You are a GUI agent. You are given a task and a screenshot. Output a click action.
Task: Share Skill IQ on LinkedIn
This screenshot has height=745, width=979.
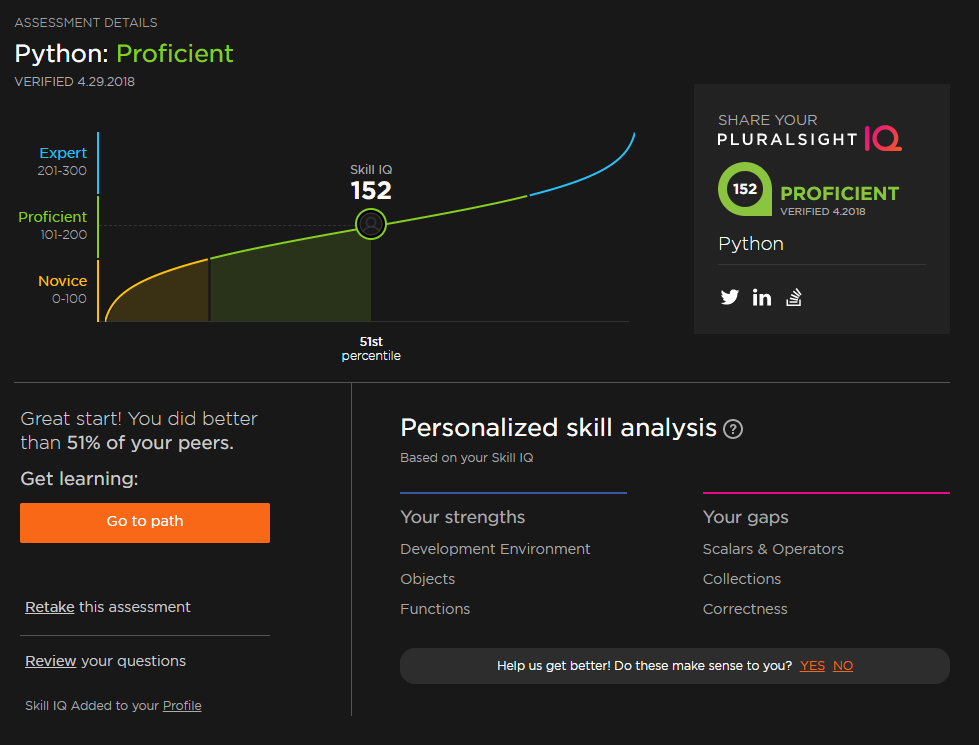pyautogui.click(x=762, y=297)
